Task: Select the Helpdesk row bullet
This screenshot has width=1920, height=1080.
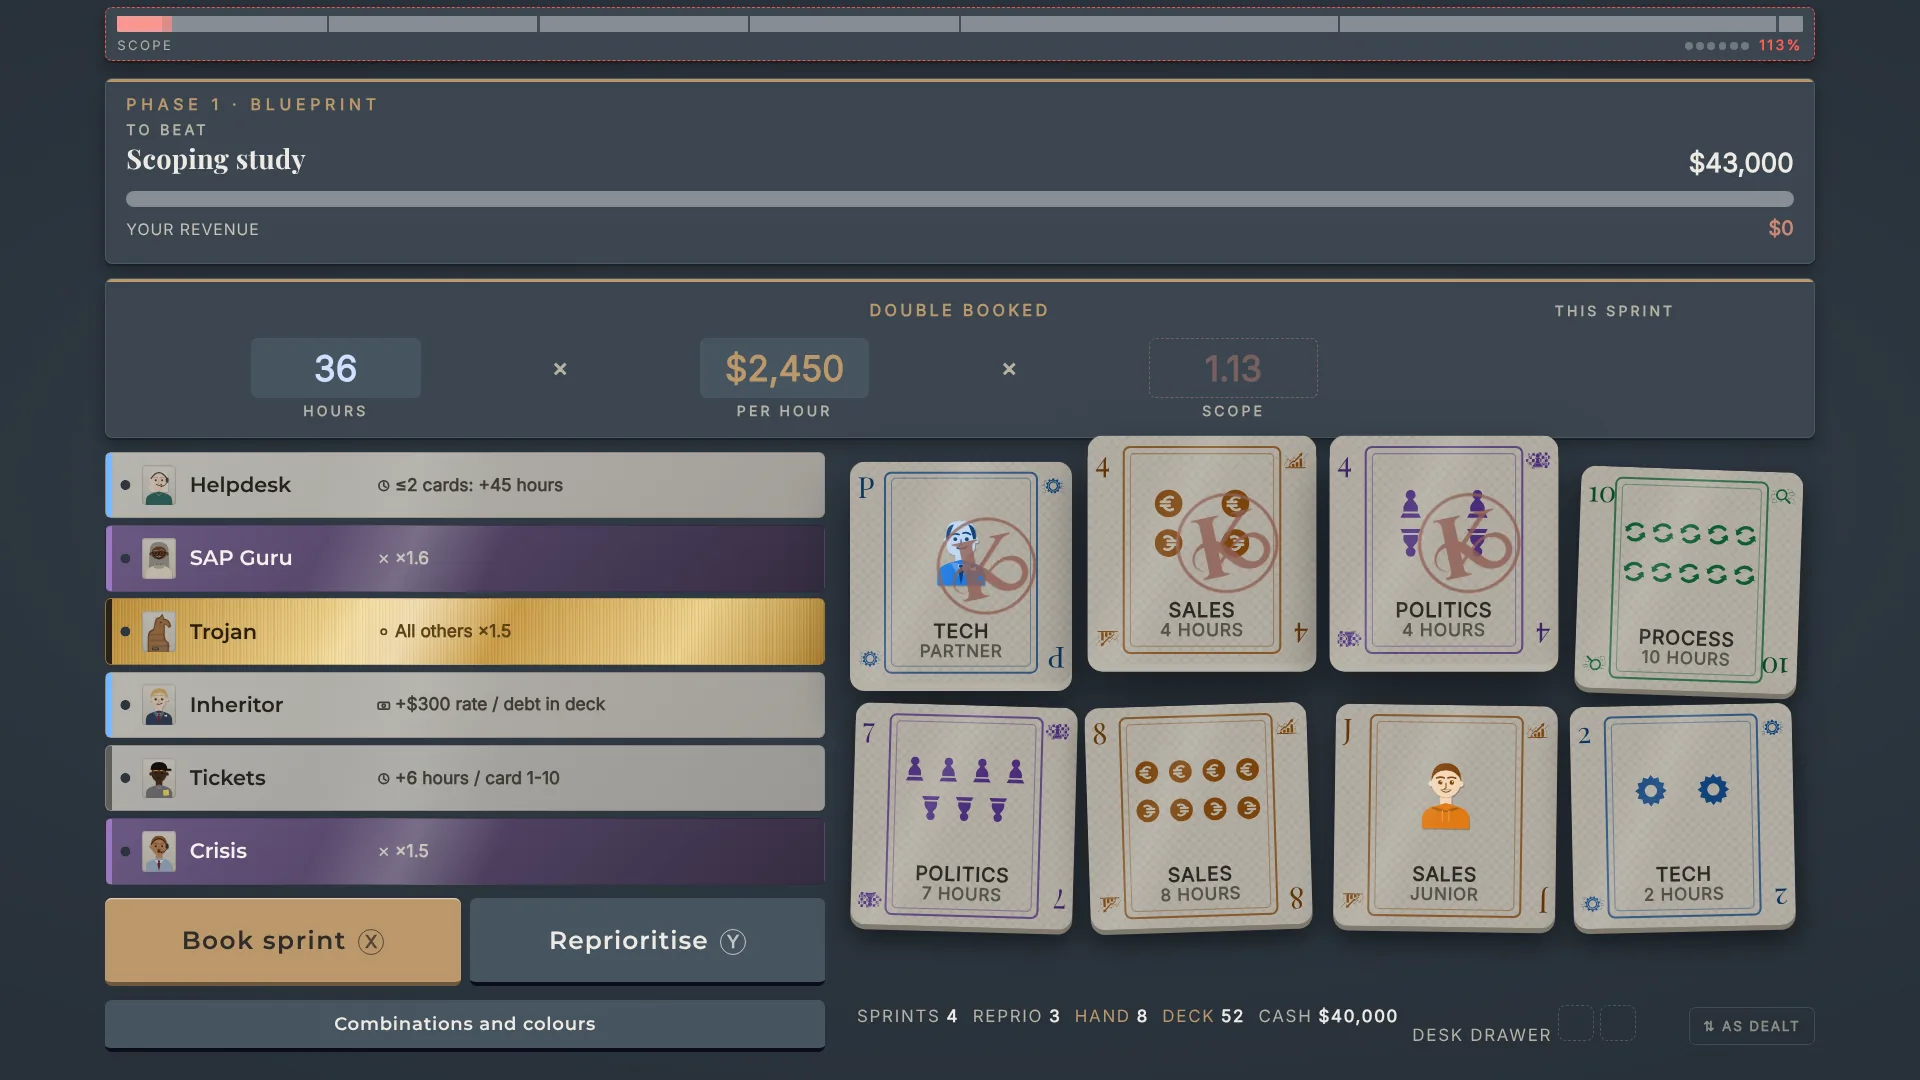Action: tap(125, 485)
